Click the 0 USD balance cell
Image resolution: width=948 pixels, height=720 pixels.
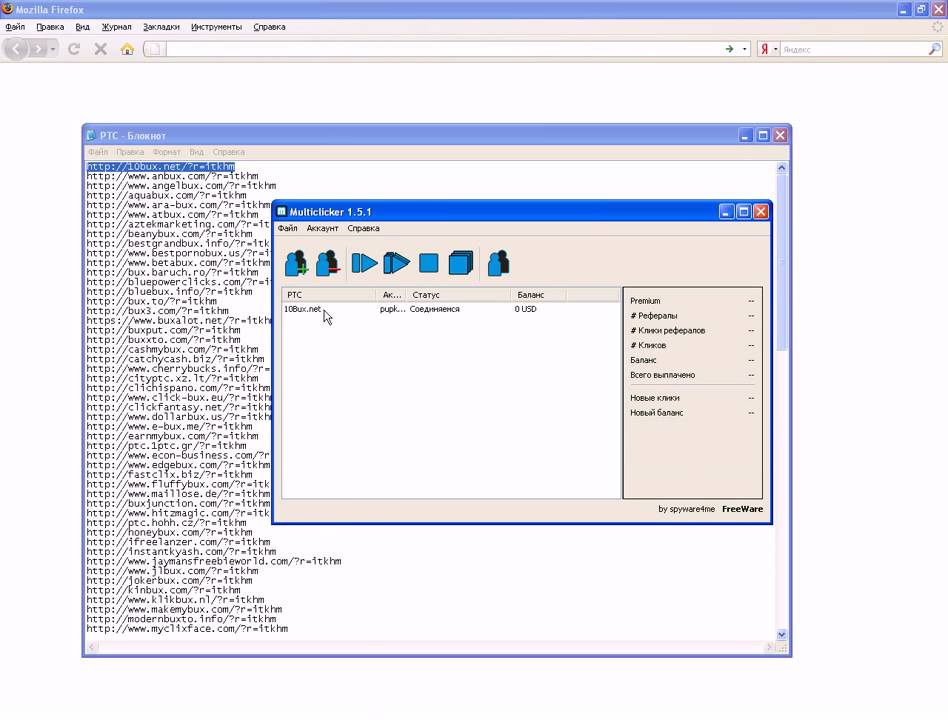[x=525, y=309]
